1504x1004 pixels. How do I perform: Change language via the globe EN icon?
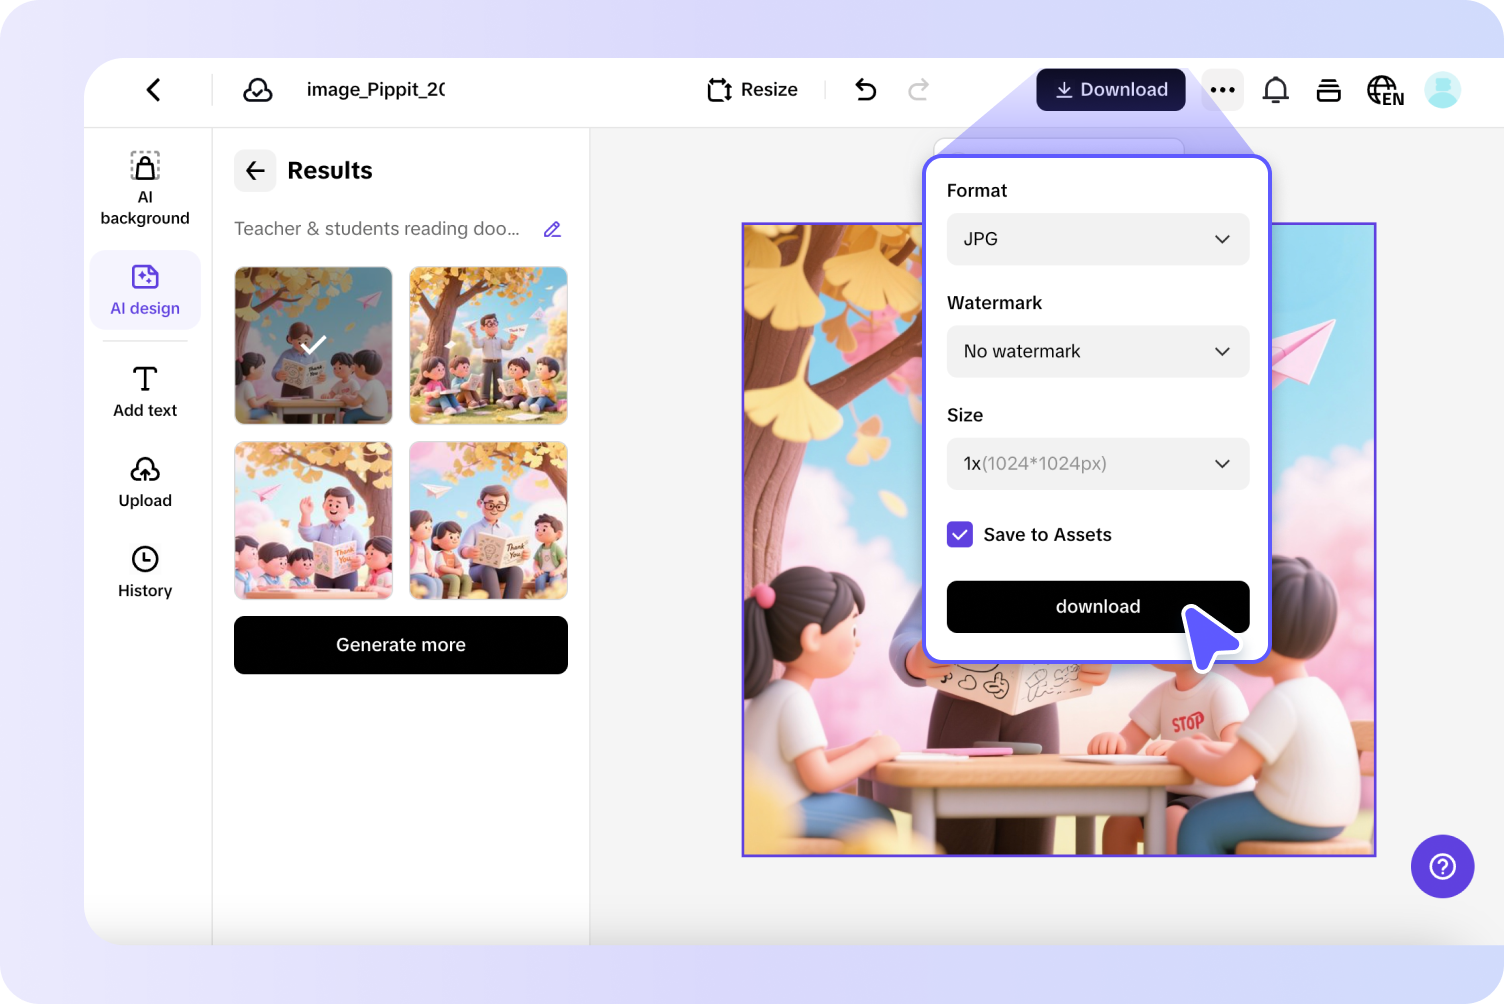(x=1385, y=91)
